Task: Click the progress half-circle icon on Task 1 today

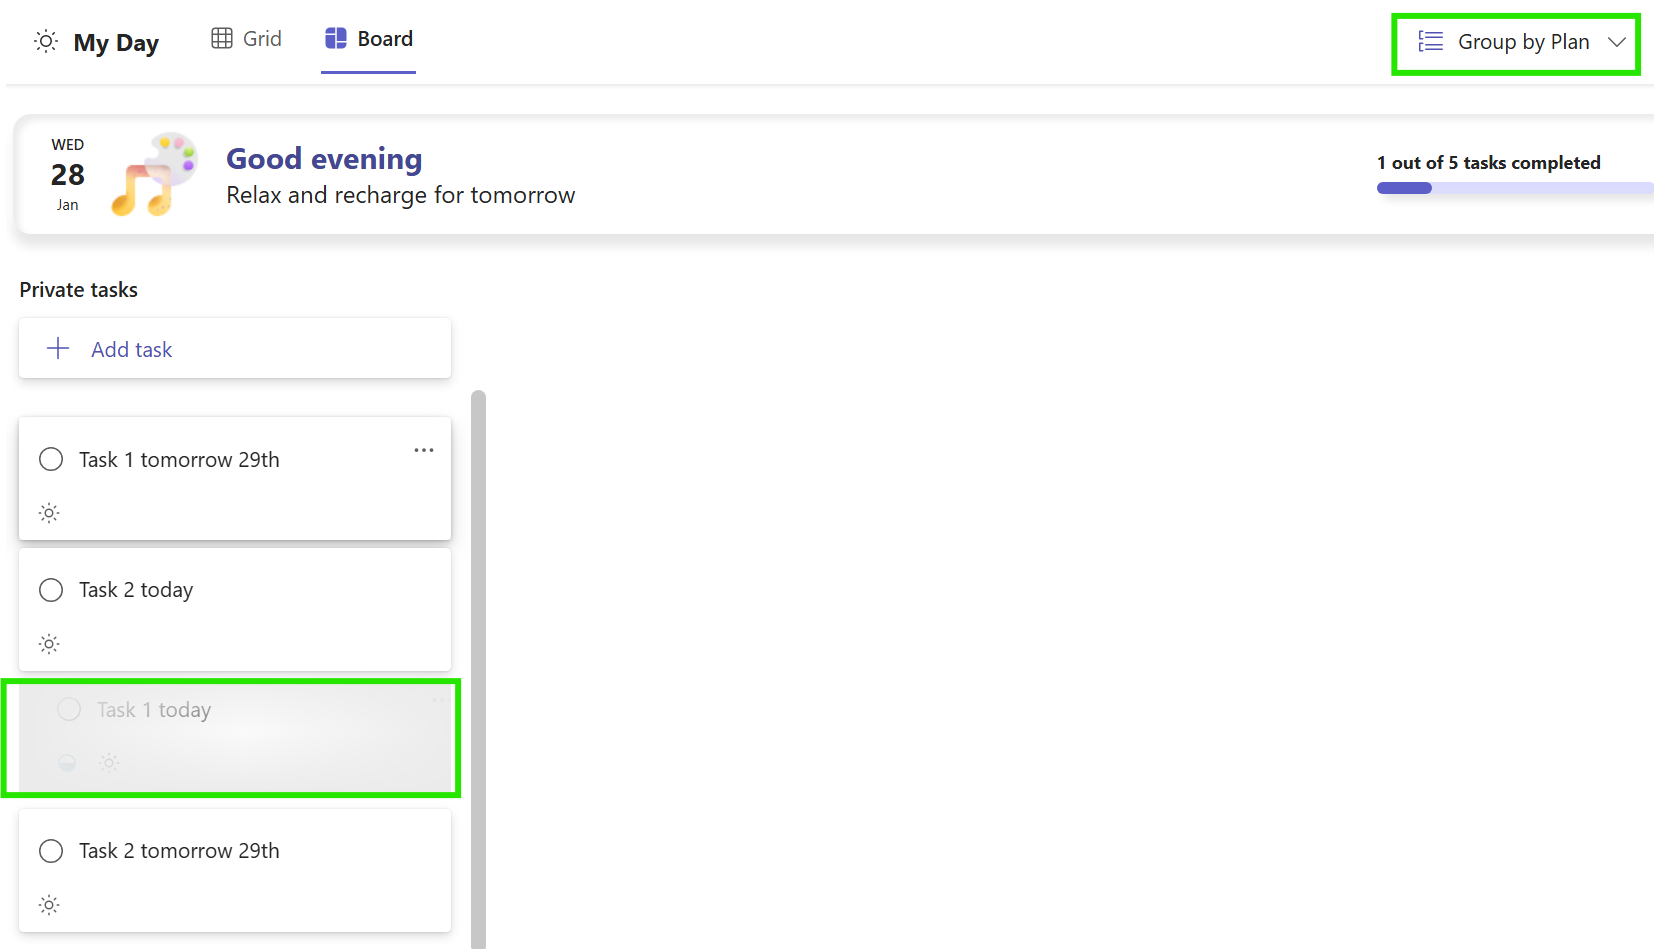Action: [x=67, y=763]
